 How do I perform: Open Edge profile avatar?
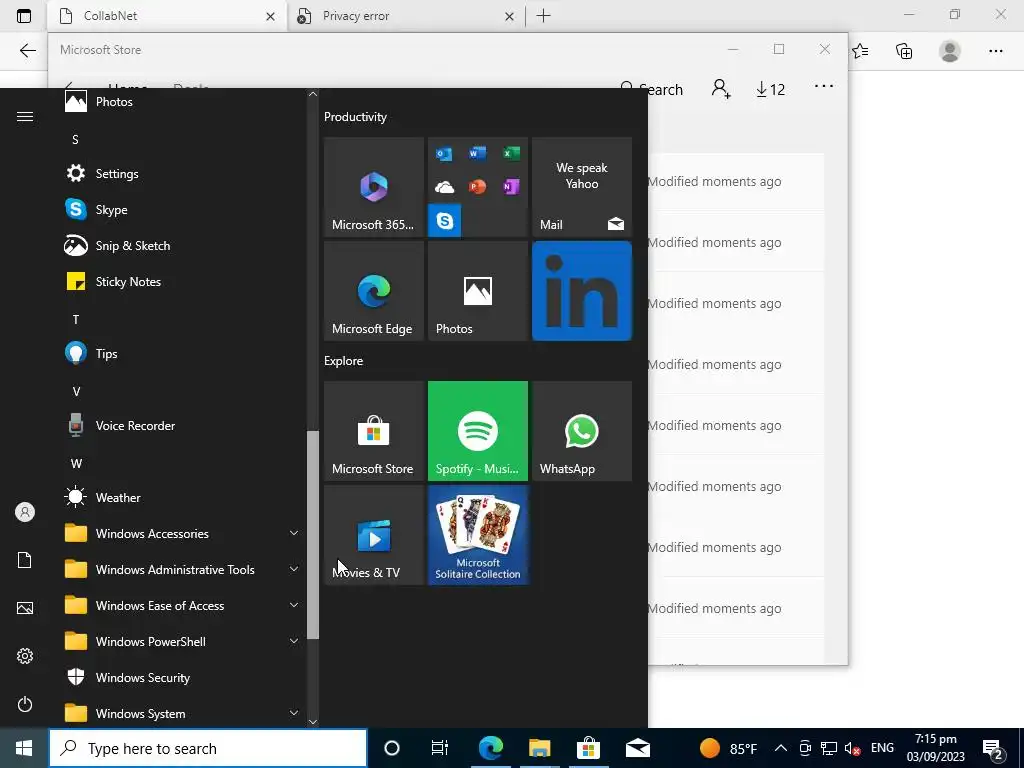pos(950,51)
